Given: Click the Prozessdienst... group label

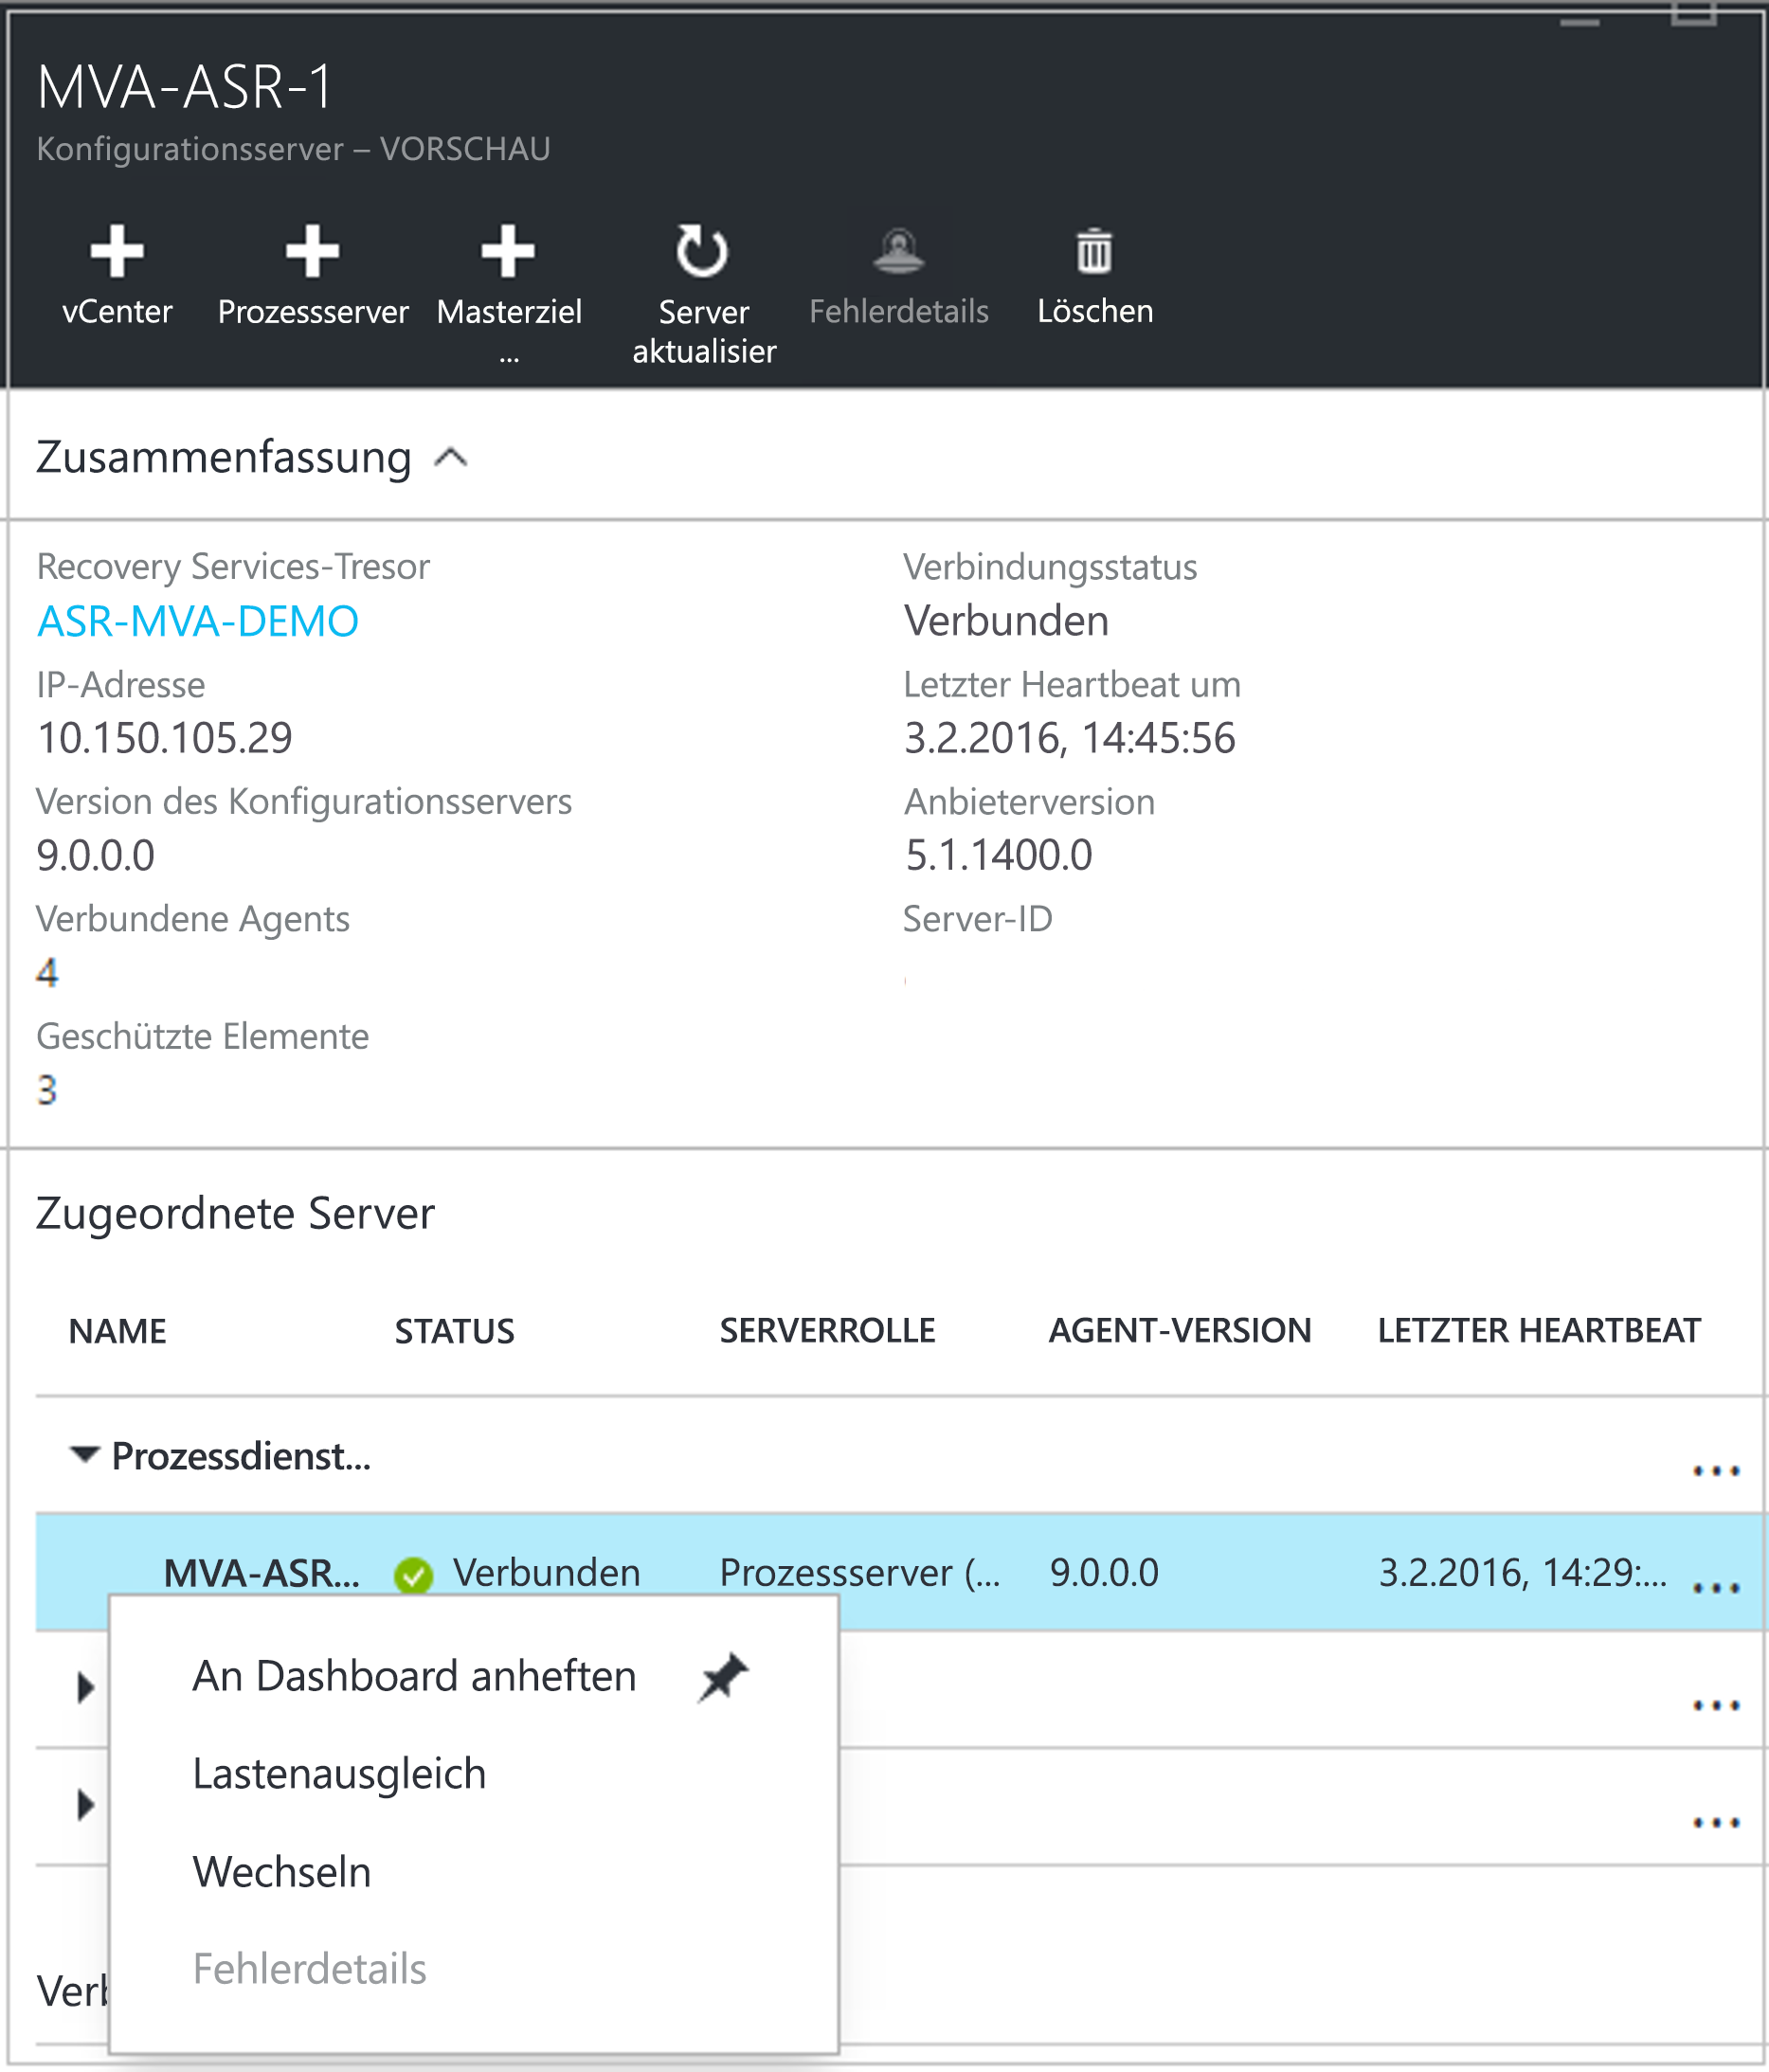Looking at the screenshot, I should (x=241, y=1456).
